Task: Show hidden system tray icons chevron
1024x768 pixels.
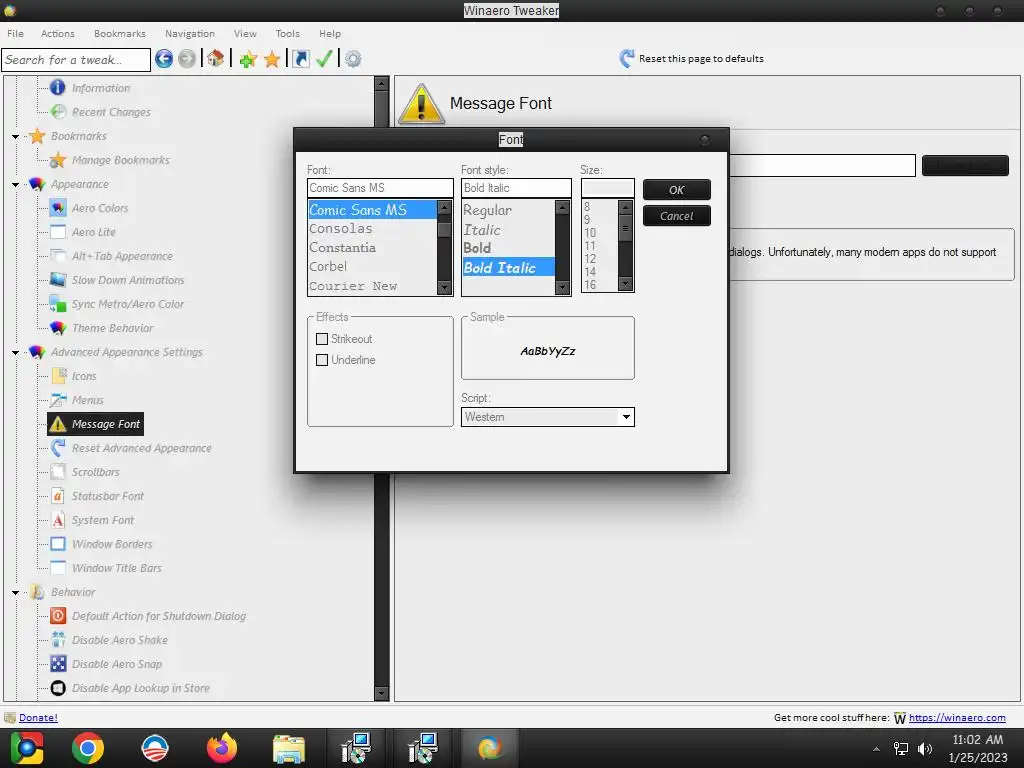Action: point(876,749)
